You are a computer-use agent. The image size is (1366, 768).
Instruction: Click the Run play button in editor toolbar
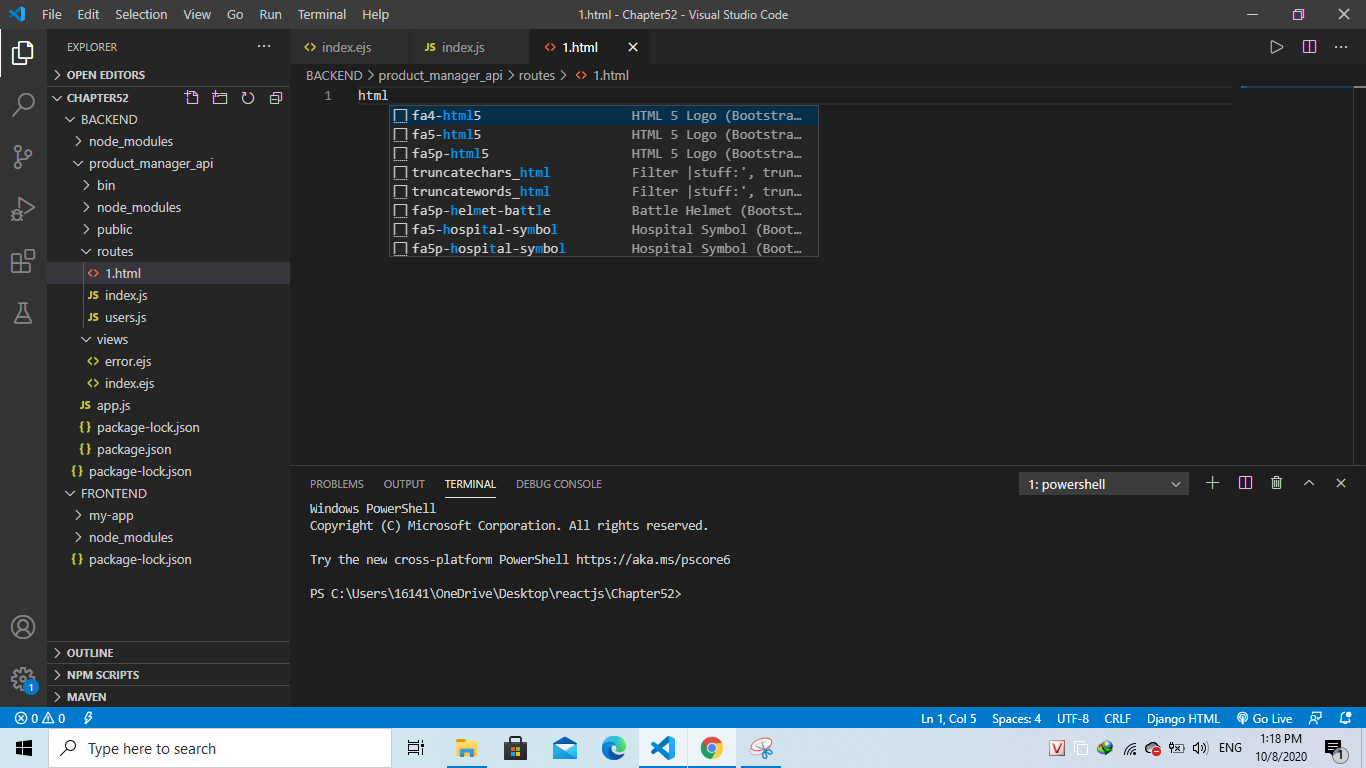pyautogui.click(x=1276, y=47)
